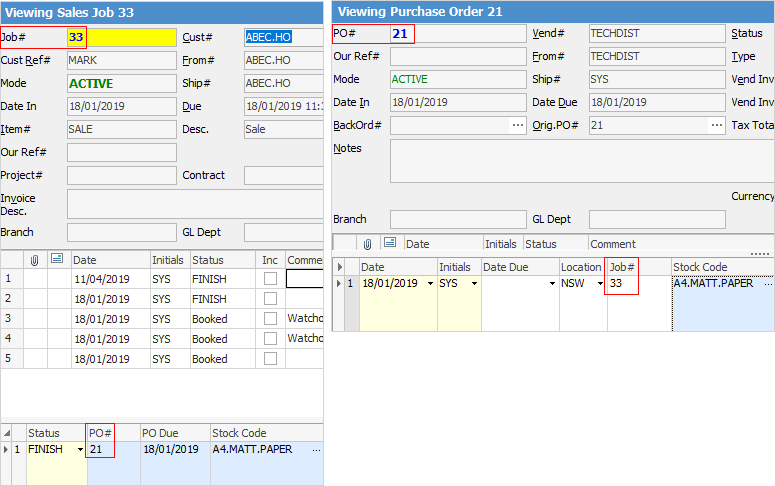Click Purchase Order Our Ref# field
The width and height of the screenshot is (775, 486).
coord(458,56)
